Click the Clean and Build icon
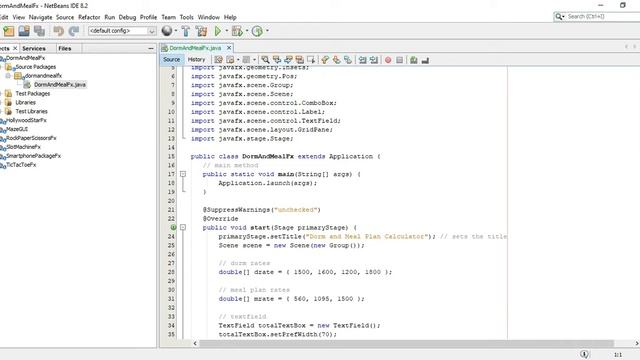Viewport: 640px width, 360px height. click(201, 31)
